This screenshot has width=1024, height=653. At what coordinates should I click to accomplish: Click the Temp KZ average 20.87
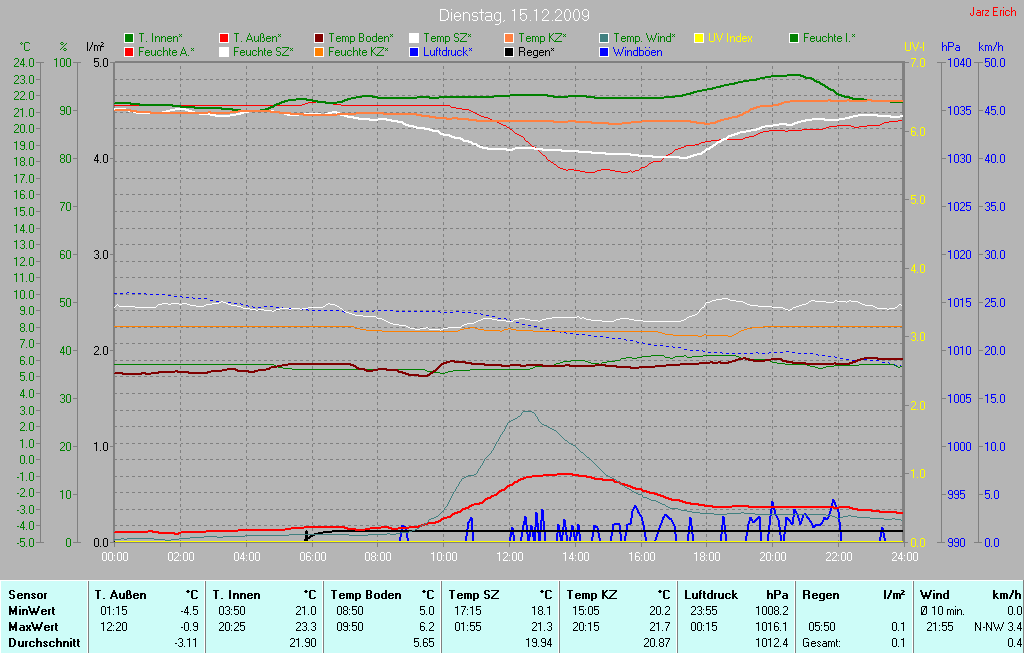[x=657, y=643]
